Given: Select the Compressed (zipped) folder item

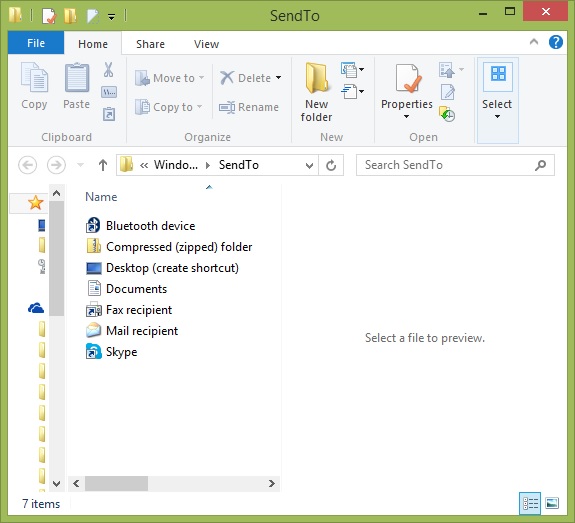Looking at the screenshot, I should click(169, 247).
